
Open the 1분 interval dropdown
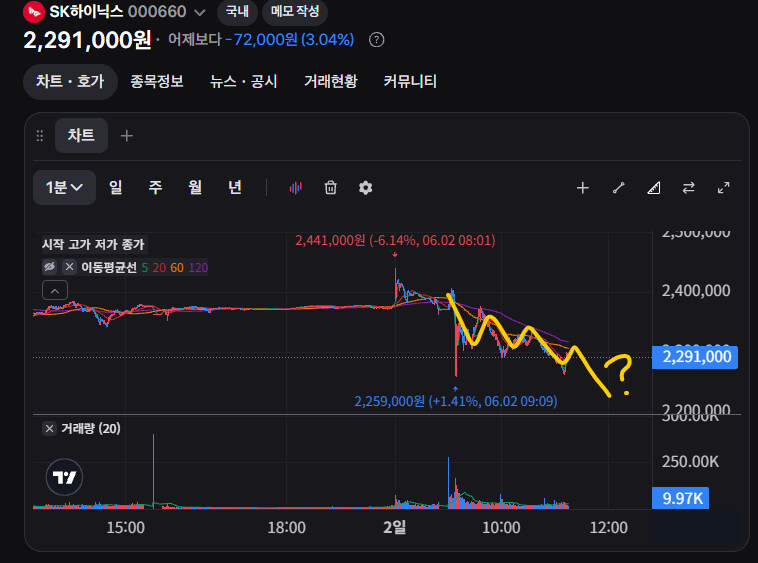tap(64, 188)
